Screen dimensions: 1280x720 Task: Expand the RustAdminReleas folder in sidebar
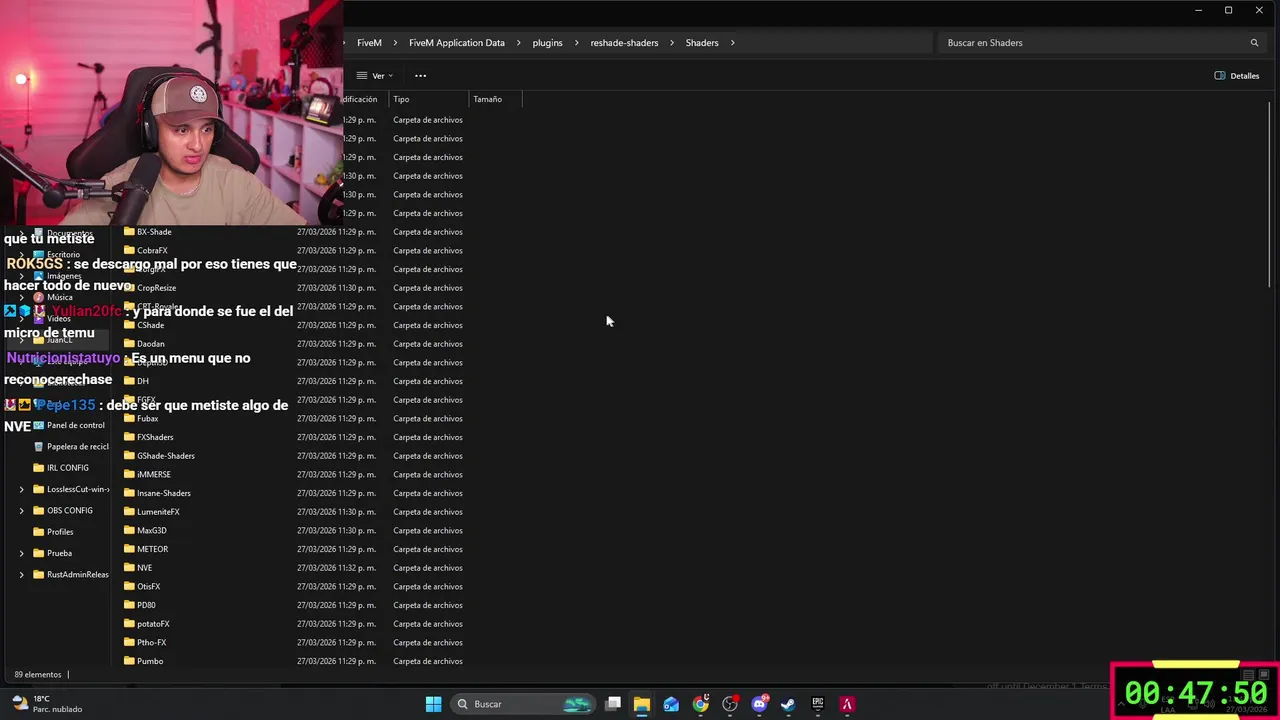[22, 575]
